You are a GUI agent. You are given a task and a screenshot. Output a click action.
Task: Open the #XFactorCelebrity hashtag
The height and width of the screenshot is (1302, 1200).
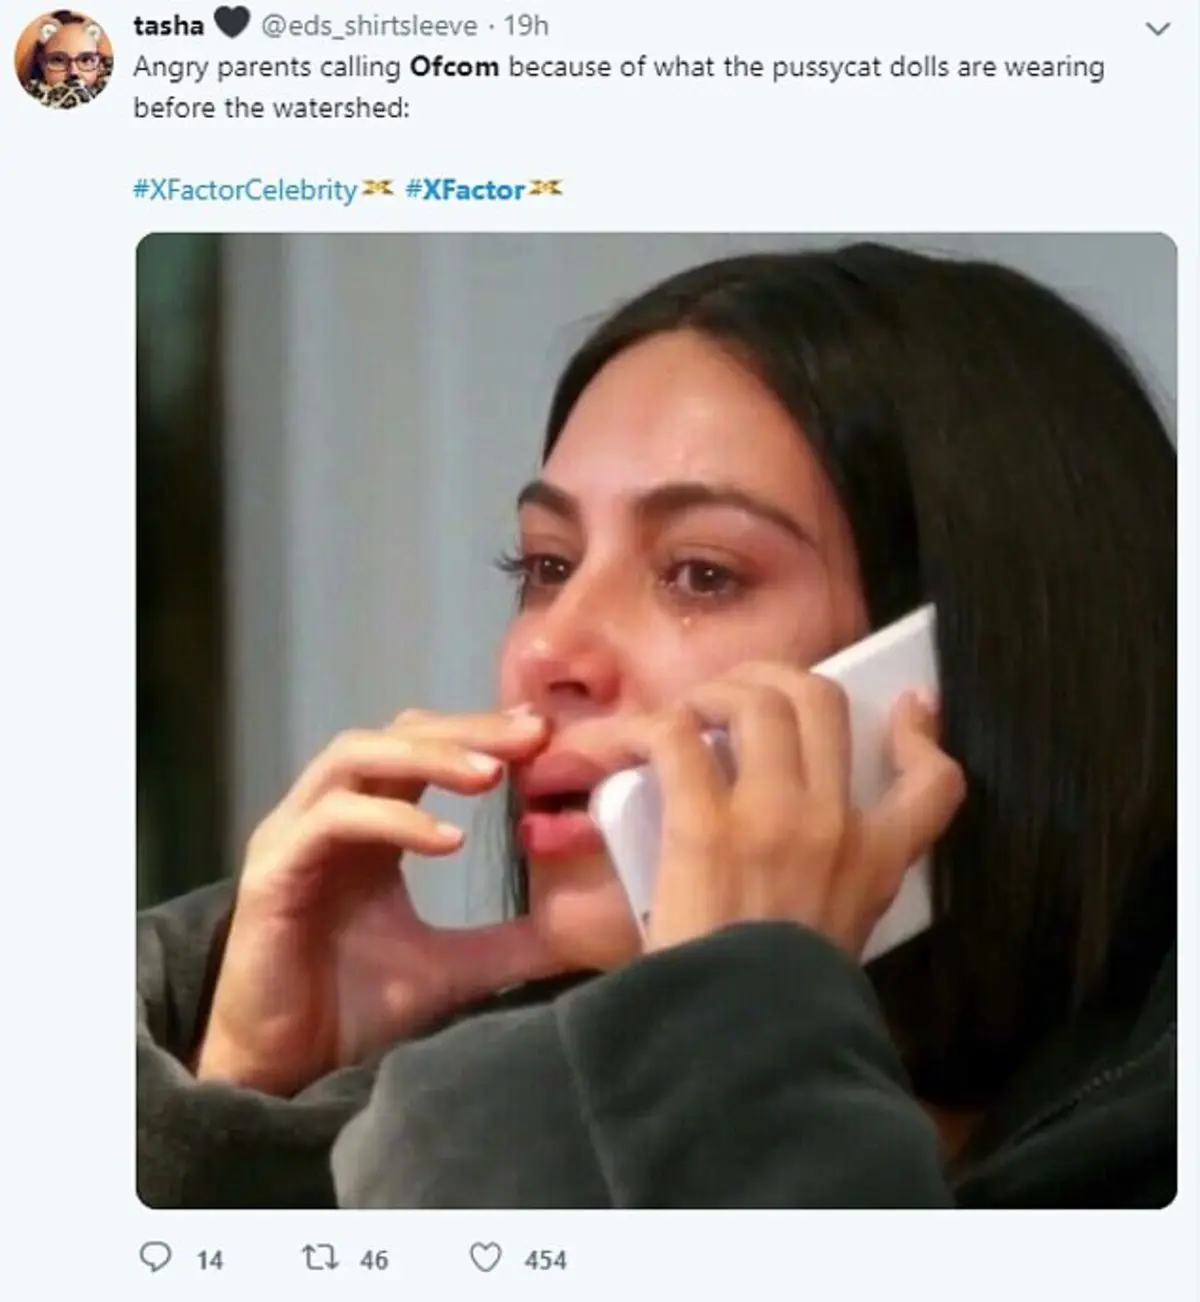[245, 190]
